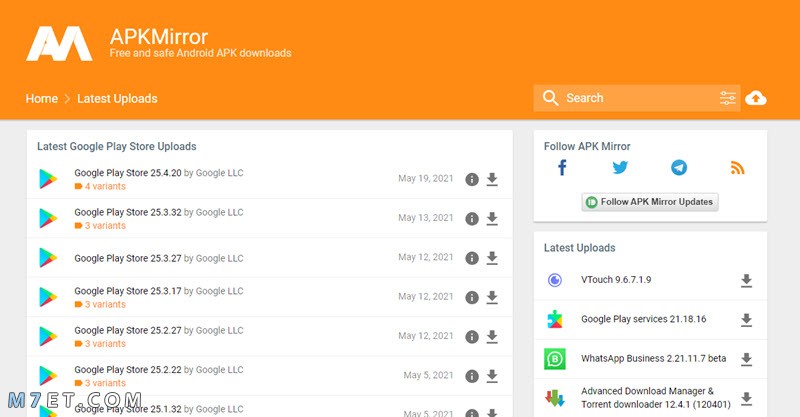Open Google Play services 21.18.16 link
Screen dimensions: 800x417
pos(643,319)
